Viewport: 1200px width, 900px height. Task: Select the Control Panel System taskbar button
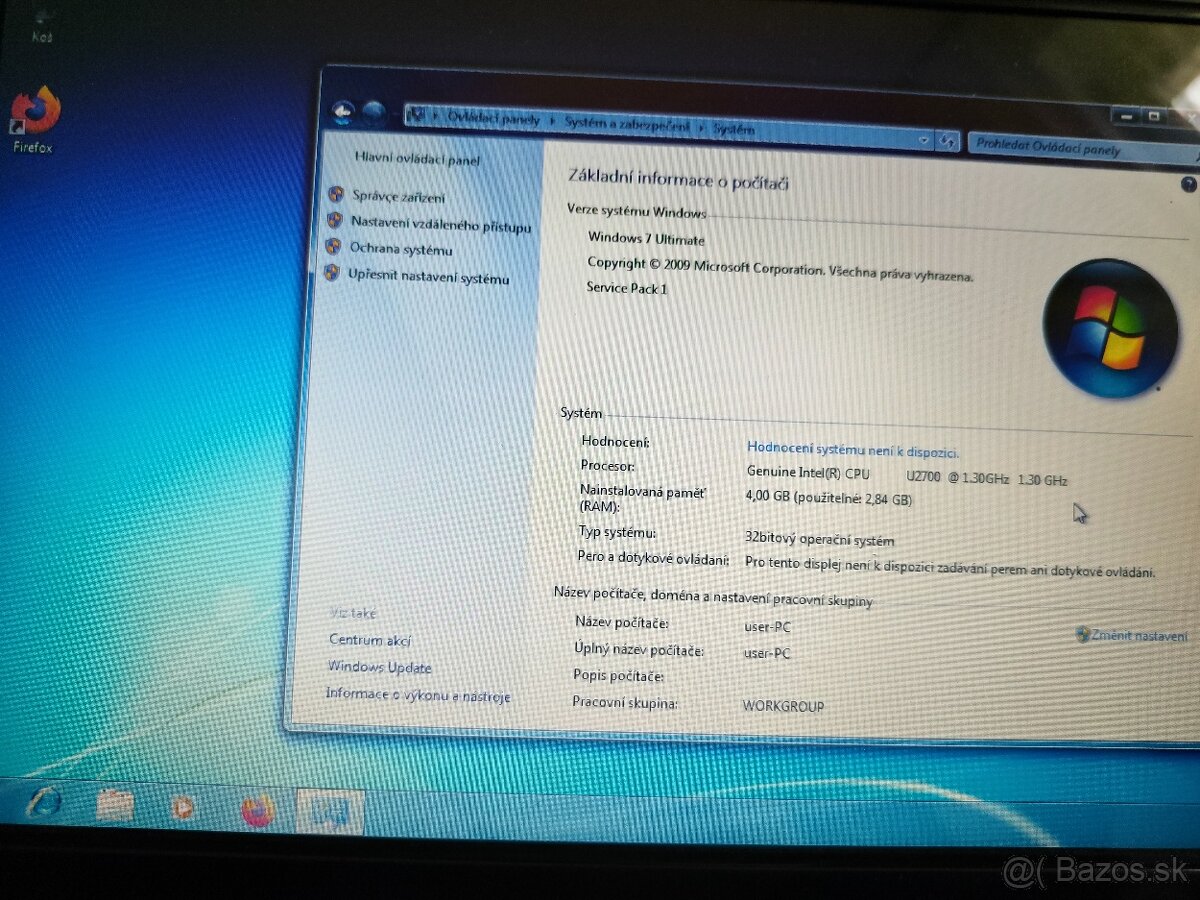[x=330, y=811]
